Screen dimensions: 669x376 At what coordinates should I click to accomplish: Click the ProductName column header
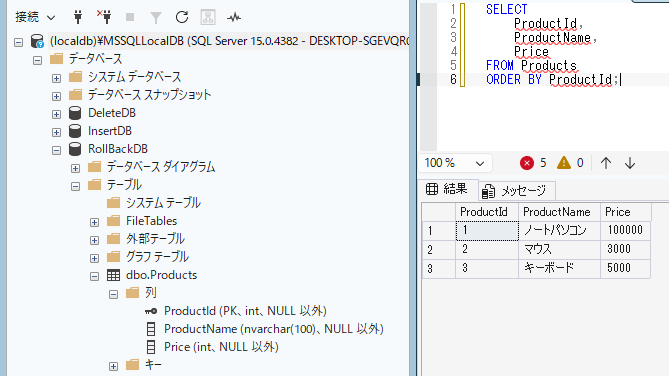click(559, 212)
